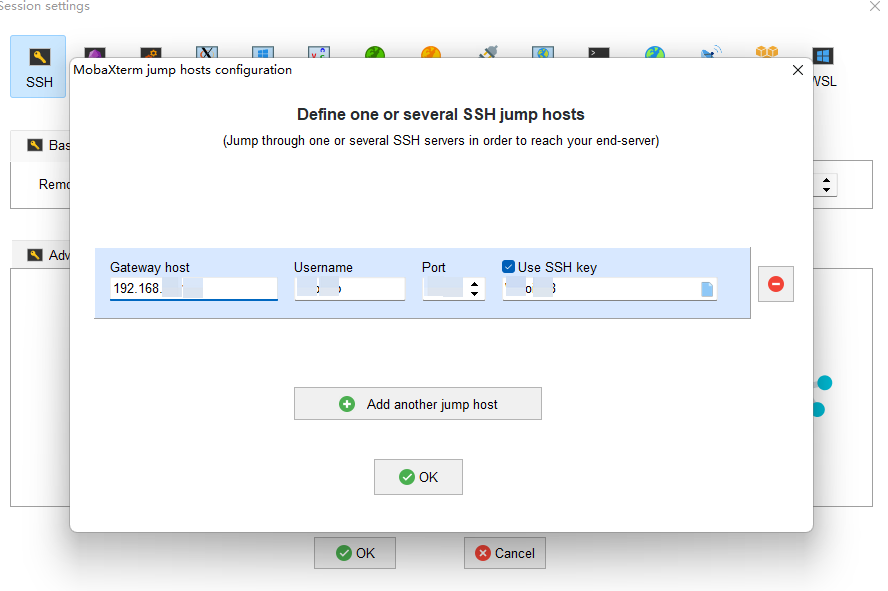
Task: Open the Advanced SSH settings tab
Action: pyautogui.click(x=49, y=255)
